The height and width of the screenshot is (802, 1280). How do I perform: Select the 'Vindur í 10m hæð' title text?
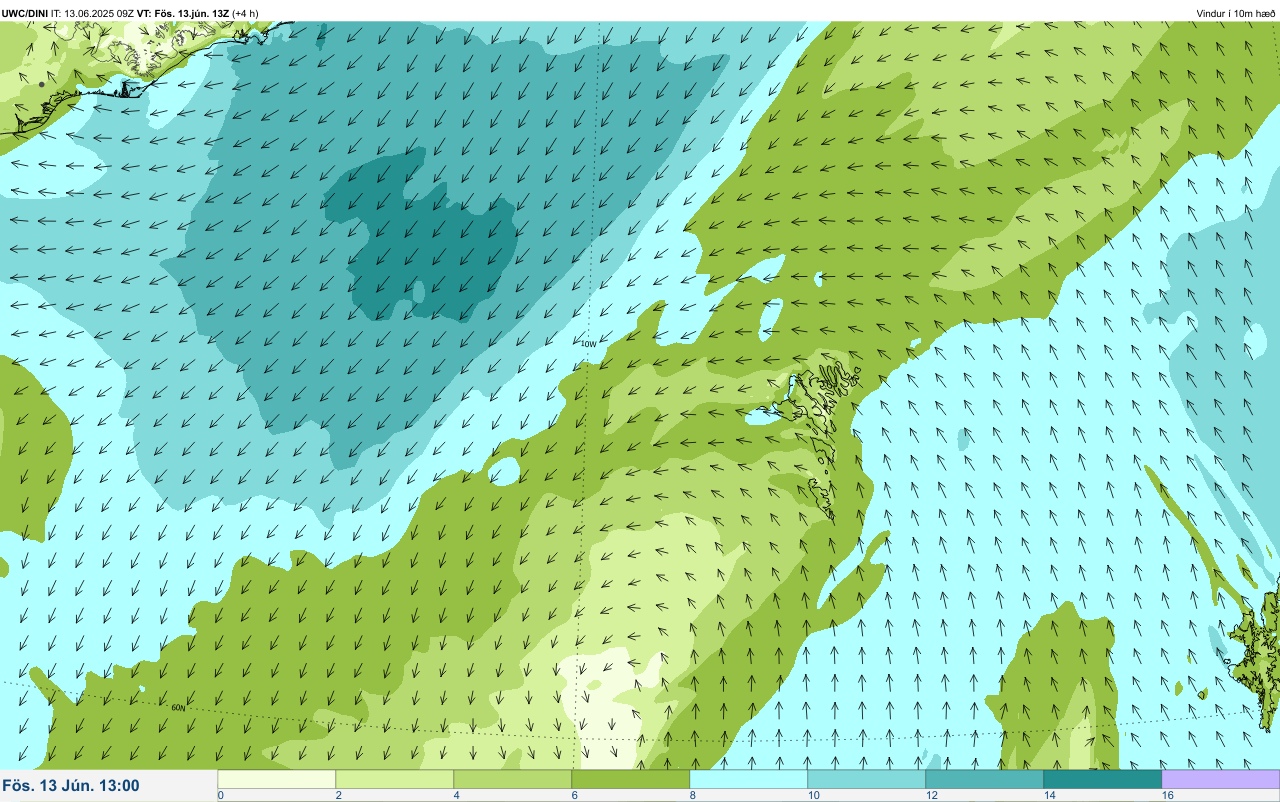click(x=1236, y=13)
